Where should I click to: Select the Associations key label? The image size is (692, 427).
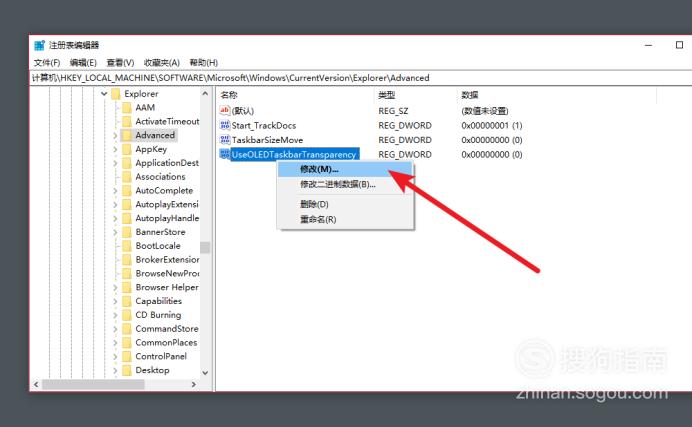point(160,177)
